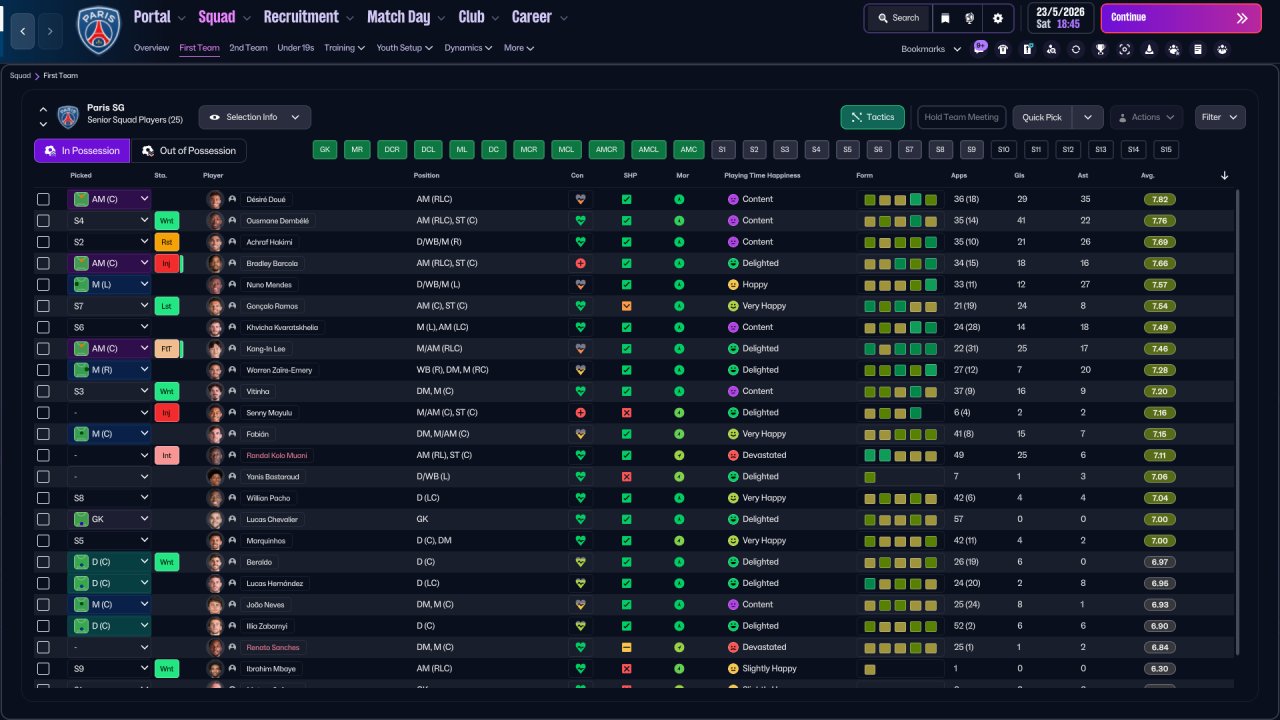
Task: Click the player search icon in the bookmarks bar
Action: point(1051,49)
